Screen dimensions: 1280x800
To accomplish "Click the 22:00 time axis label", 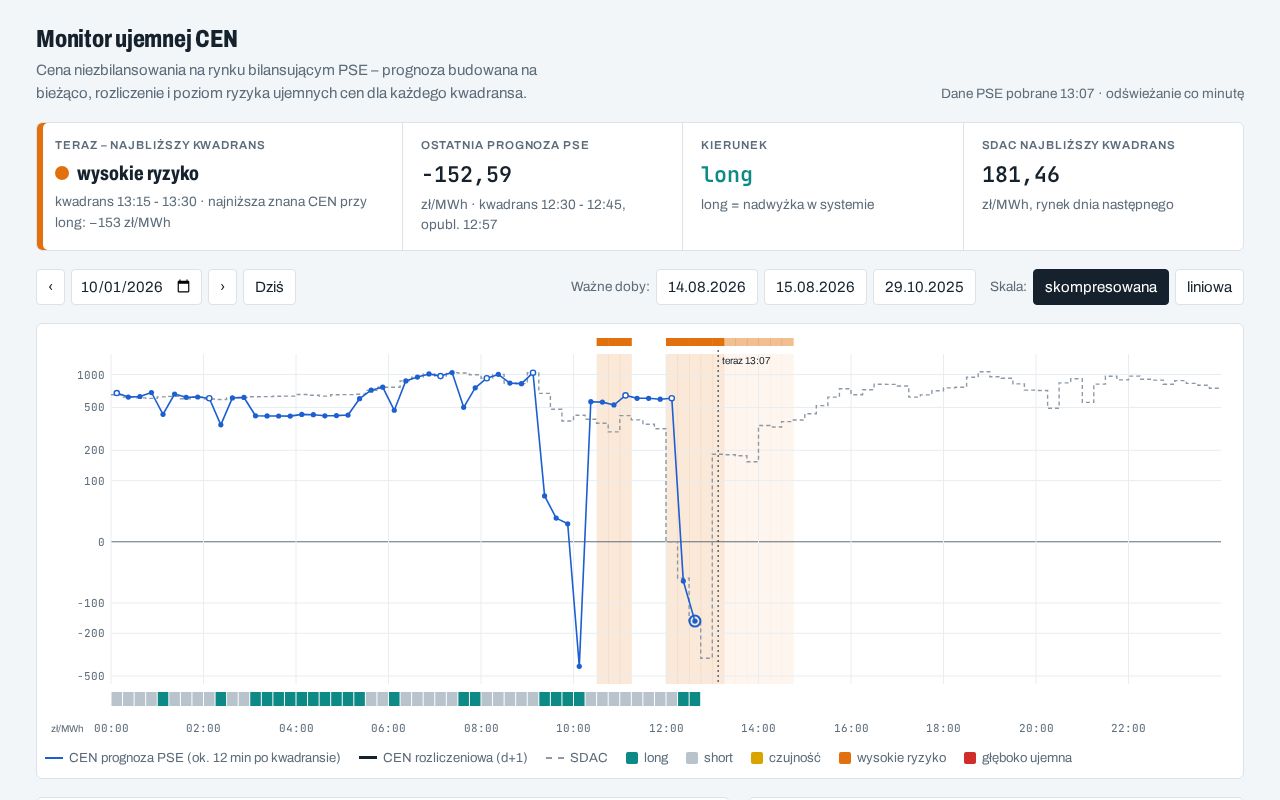I will coord(1129,728).
